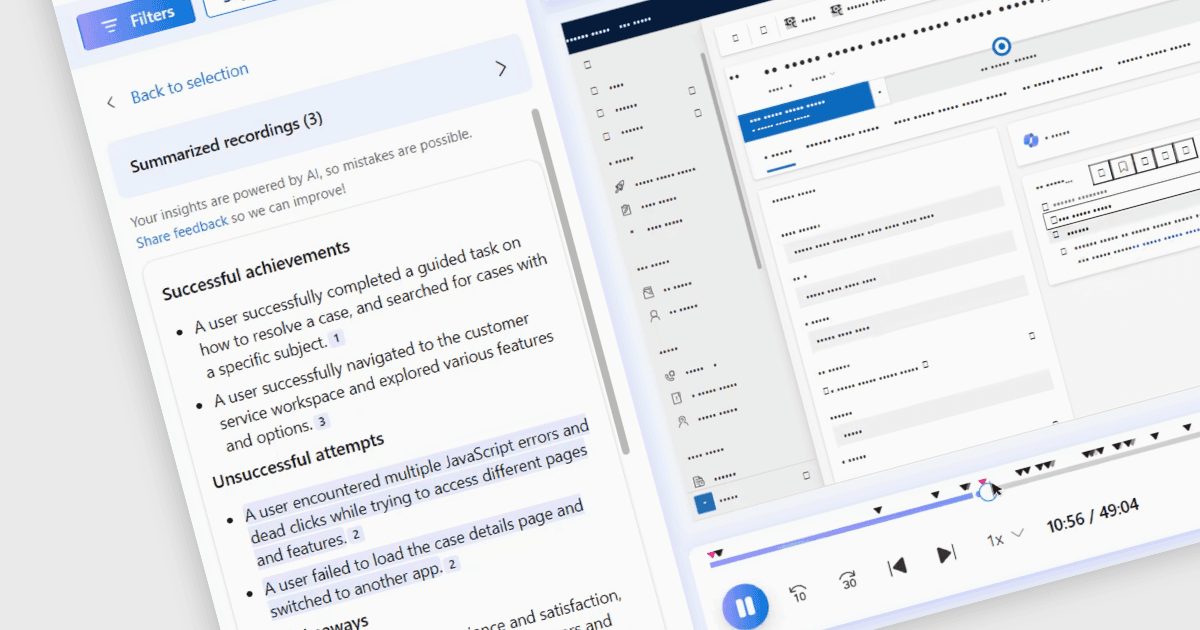1200x630 pixels.
Task: Select the pink marker above the playhead
Action: [x=983, y=482]
